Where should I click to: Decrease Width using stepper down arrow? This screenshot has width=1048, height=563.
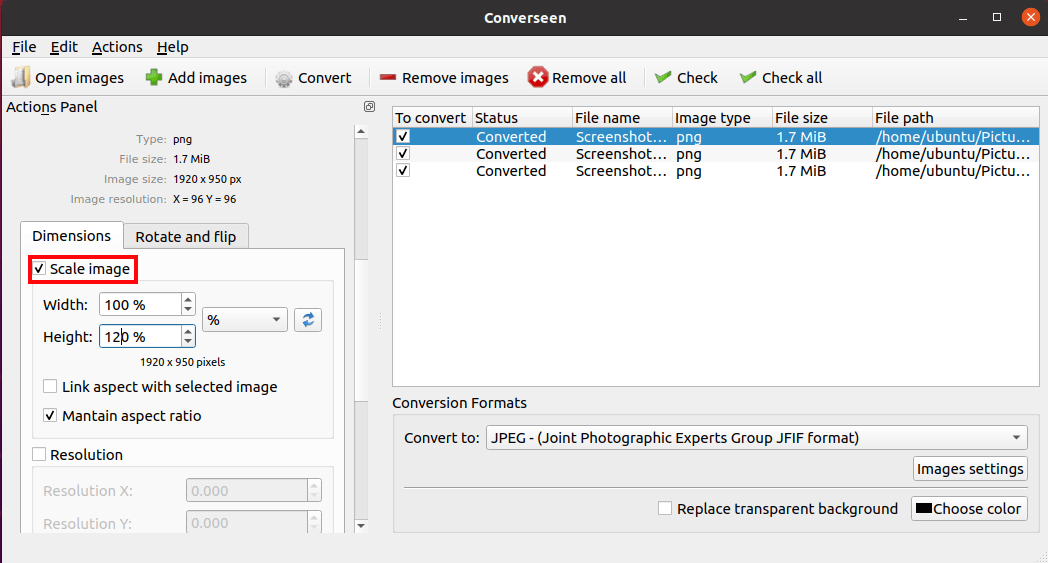(x=188, y=310)
